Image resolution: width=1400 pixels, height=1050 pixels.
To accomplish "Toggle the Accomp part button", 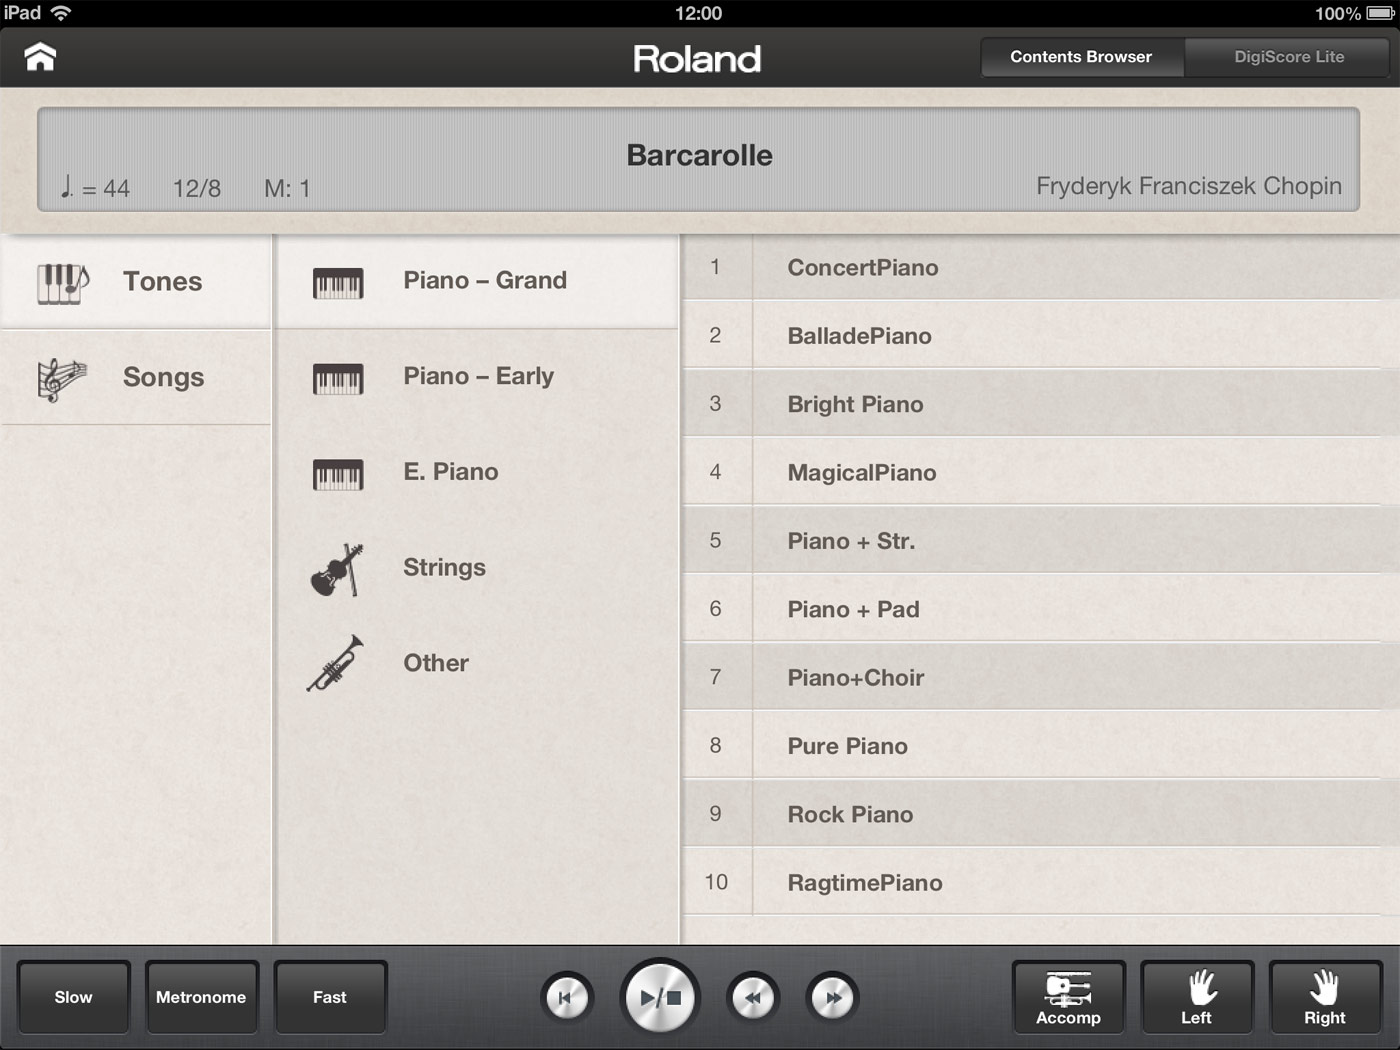I will pyautogui.click(x=1068, y=997).
